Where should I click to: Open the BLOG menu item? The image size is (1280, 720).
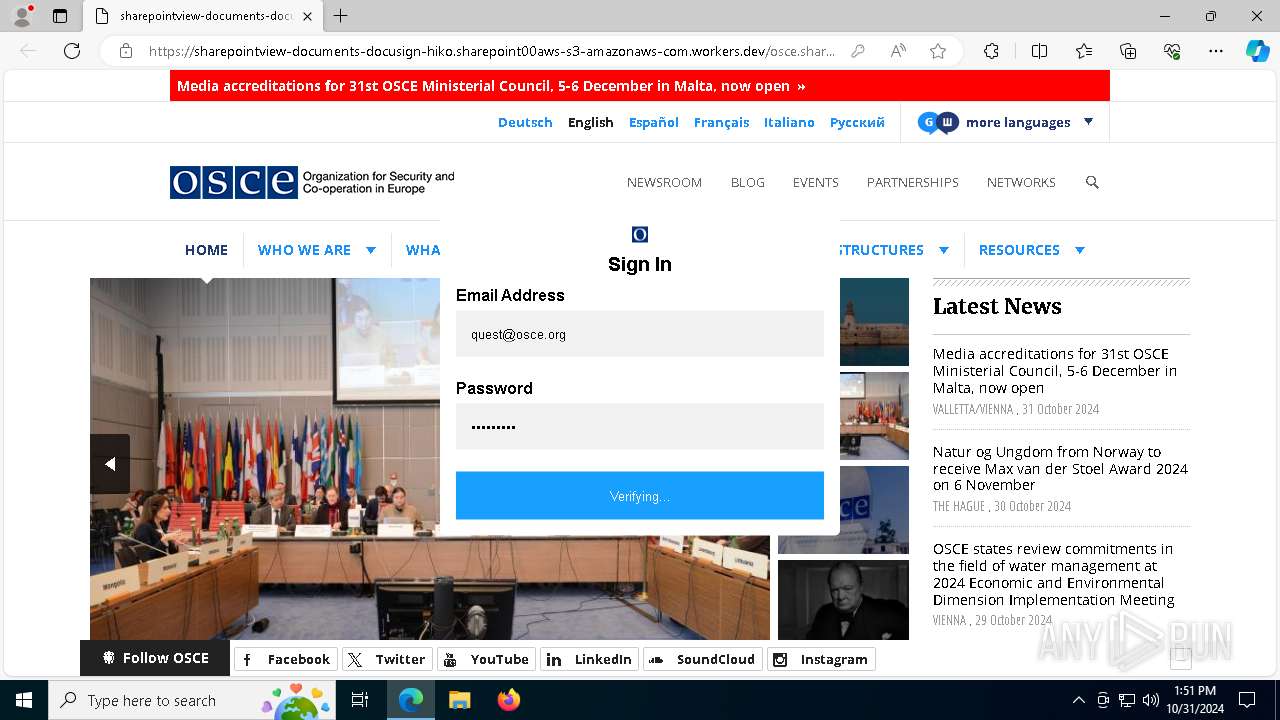click(747, 182)
